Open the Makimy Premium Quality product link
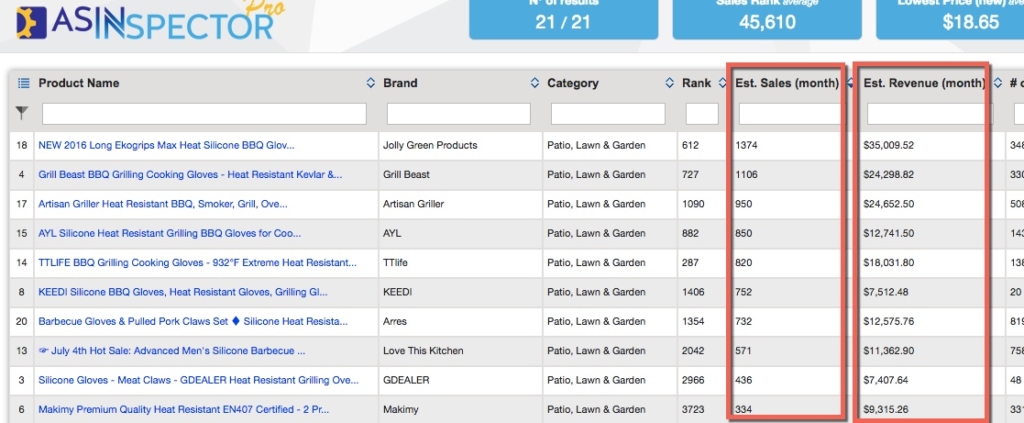 [x=184, y=409]
